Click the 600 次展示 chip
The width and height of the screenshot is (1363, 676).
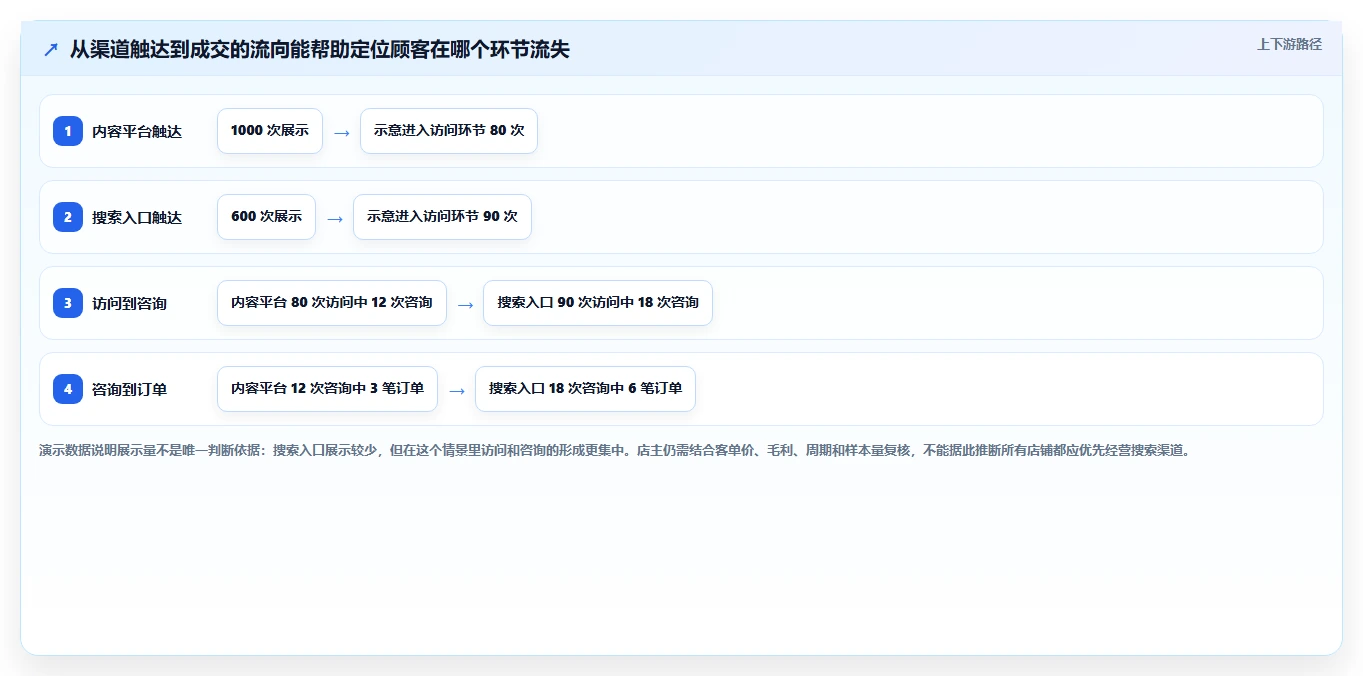point(266,217)
